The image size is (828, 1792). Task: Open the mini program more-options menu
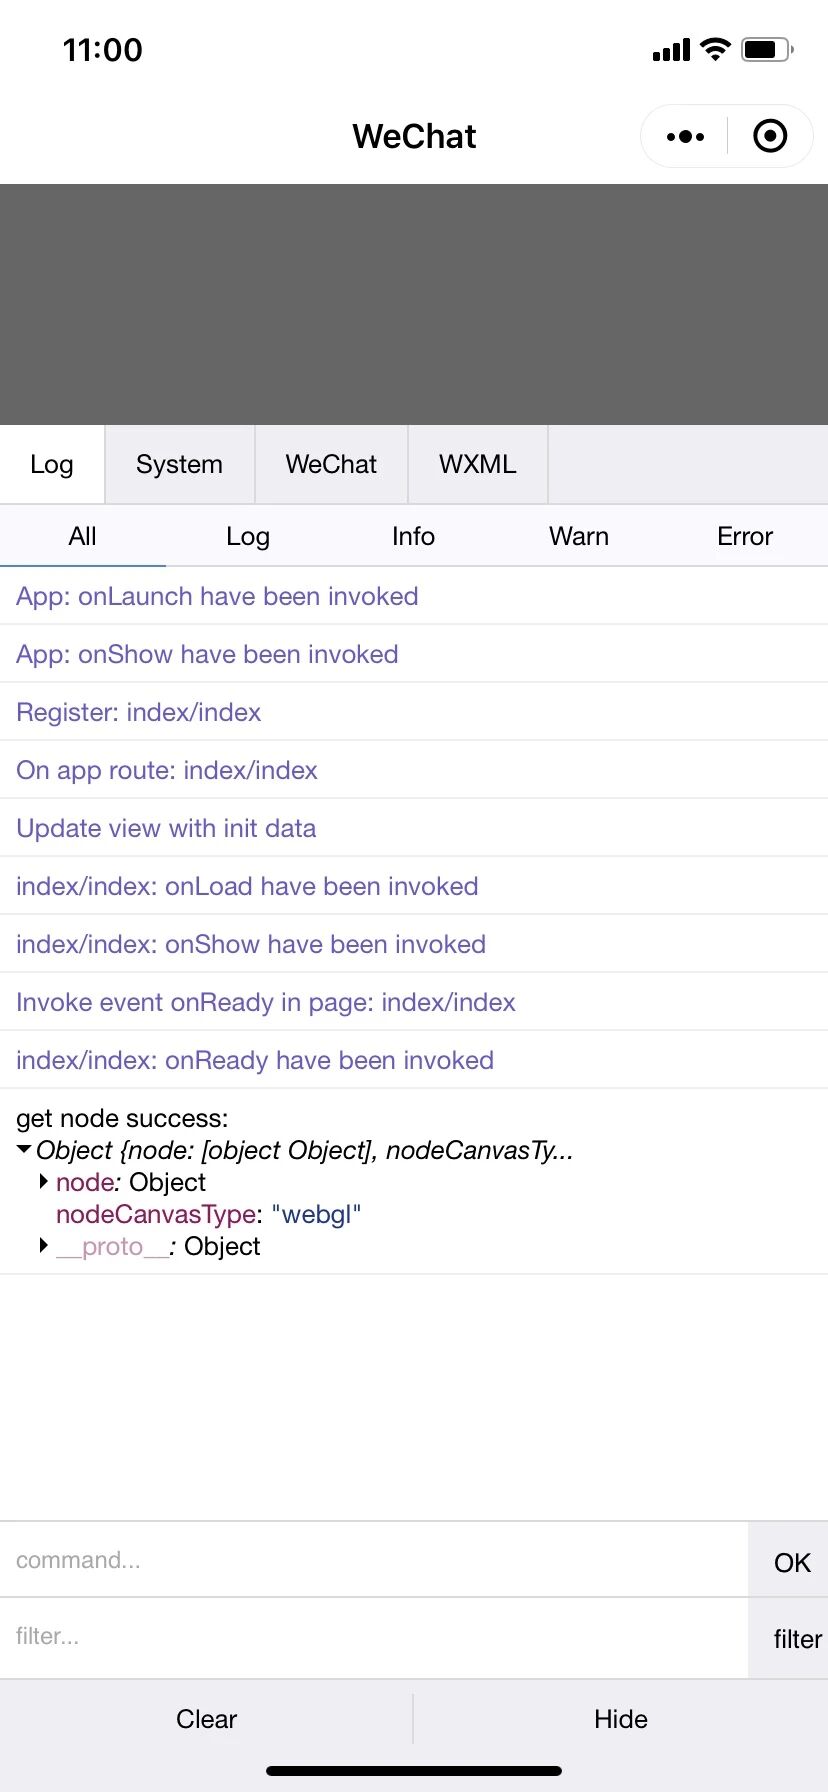685,136
